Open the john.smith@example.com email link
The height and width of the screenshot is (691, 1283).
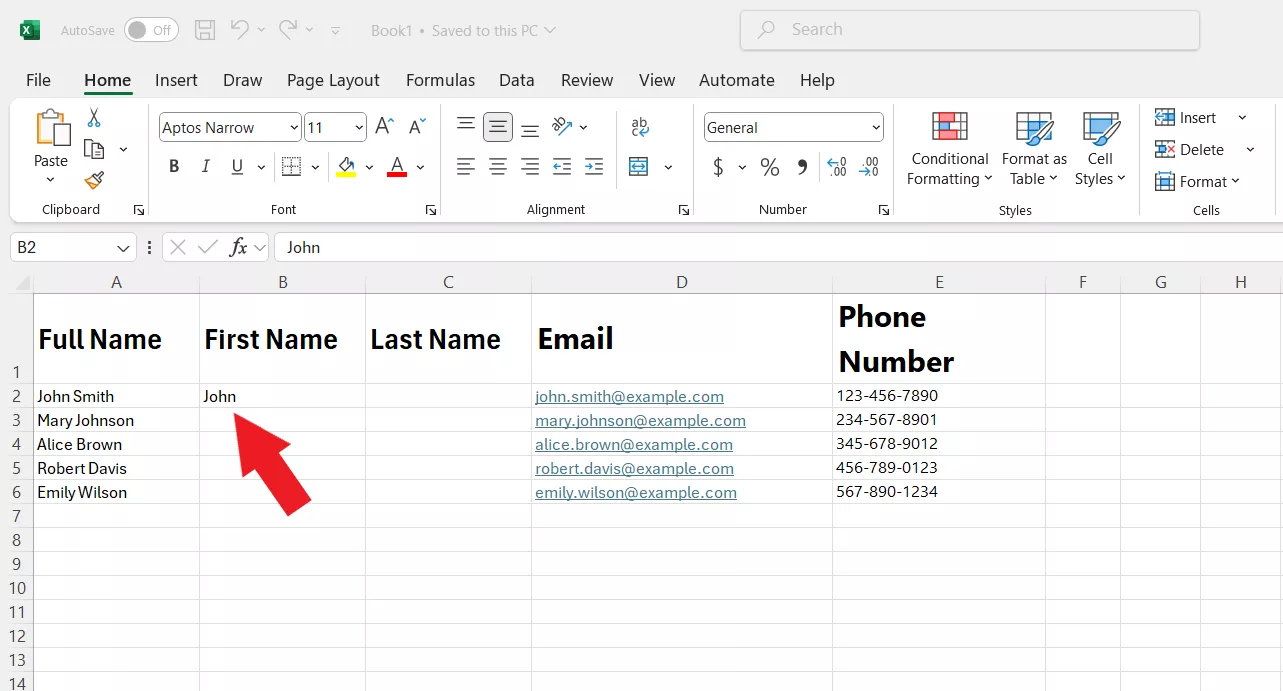(629, 396)
